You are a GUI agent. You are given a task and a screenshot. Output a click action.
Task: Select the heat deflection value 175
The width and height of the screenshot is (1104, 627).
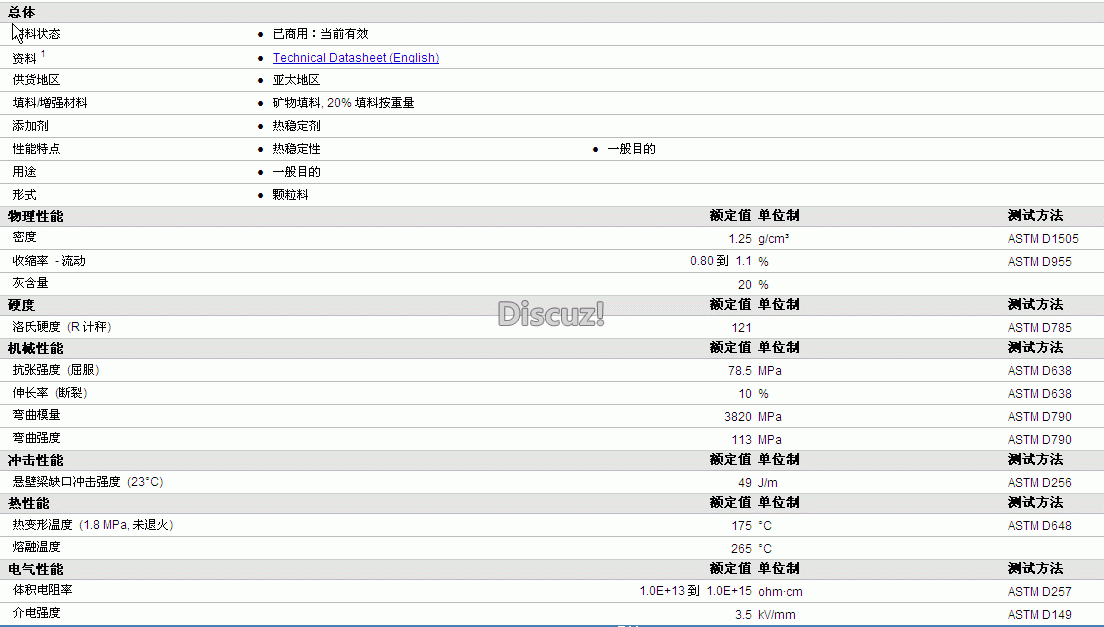click(x=741, y=526)
